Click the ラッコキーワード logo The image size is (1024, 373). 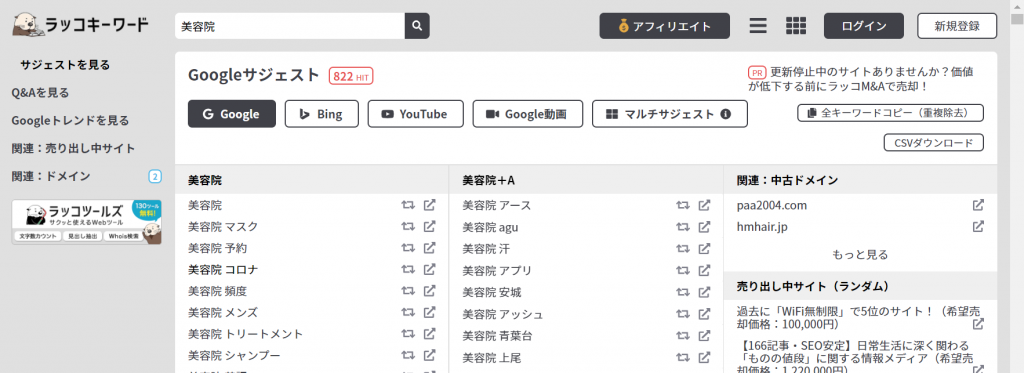pos(80,25)
